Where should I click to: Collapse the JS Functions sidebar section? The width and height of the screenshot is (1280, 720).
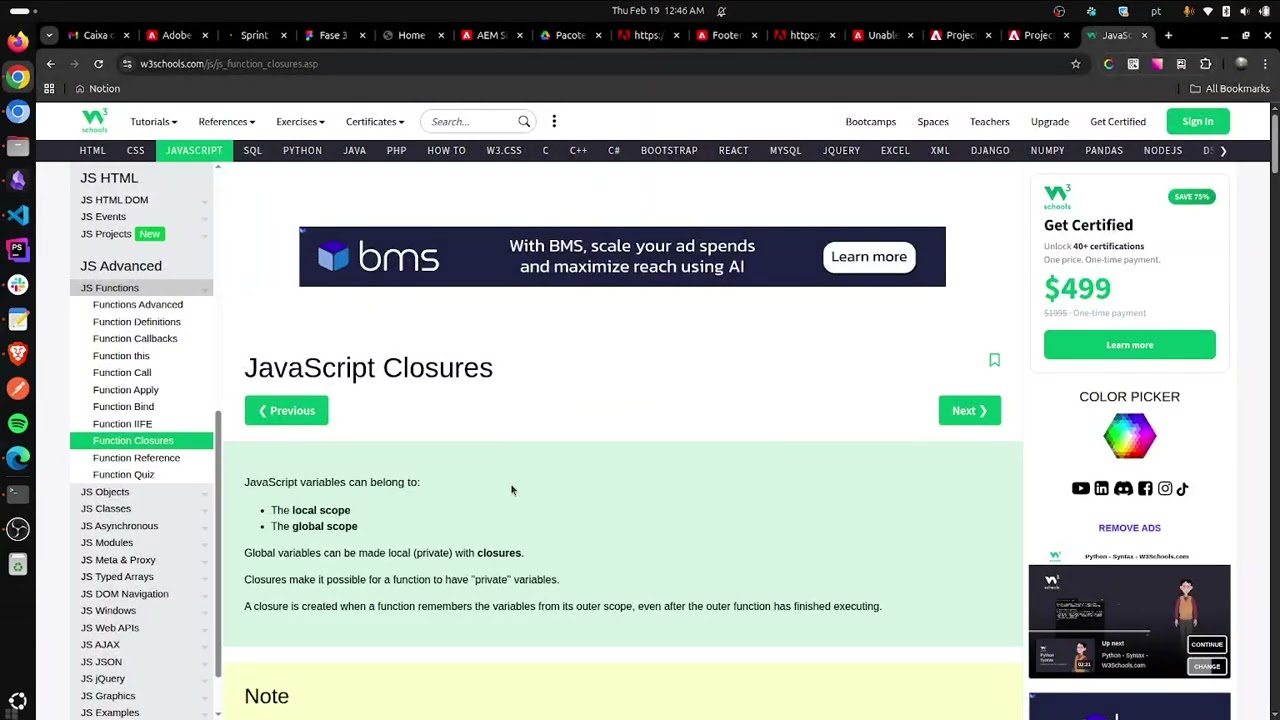(141, 288)
